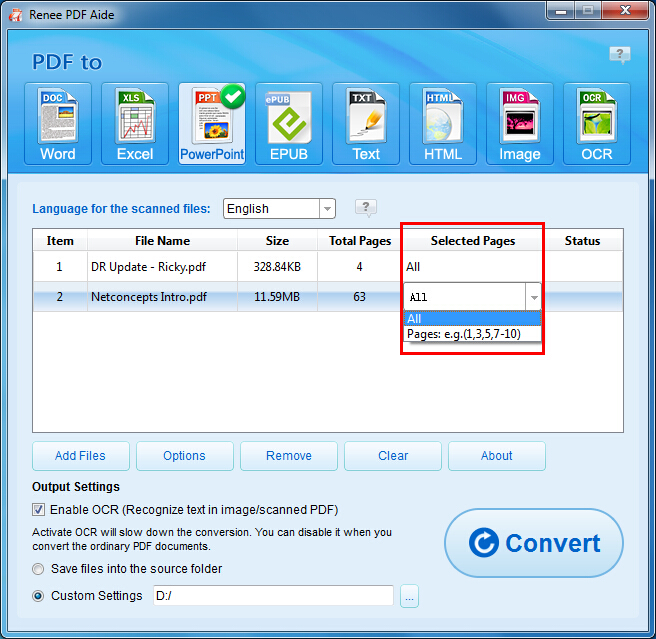Select the OCR format icon
656x639 pixels.
[x=597, y=123]
